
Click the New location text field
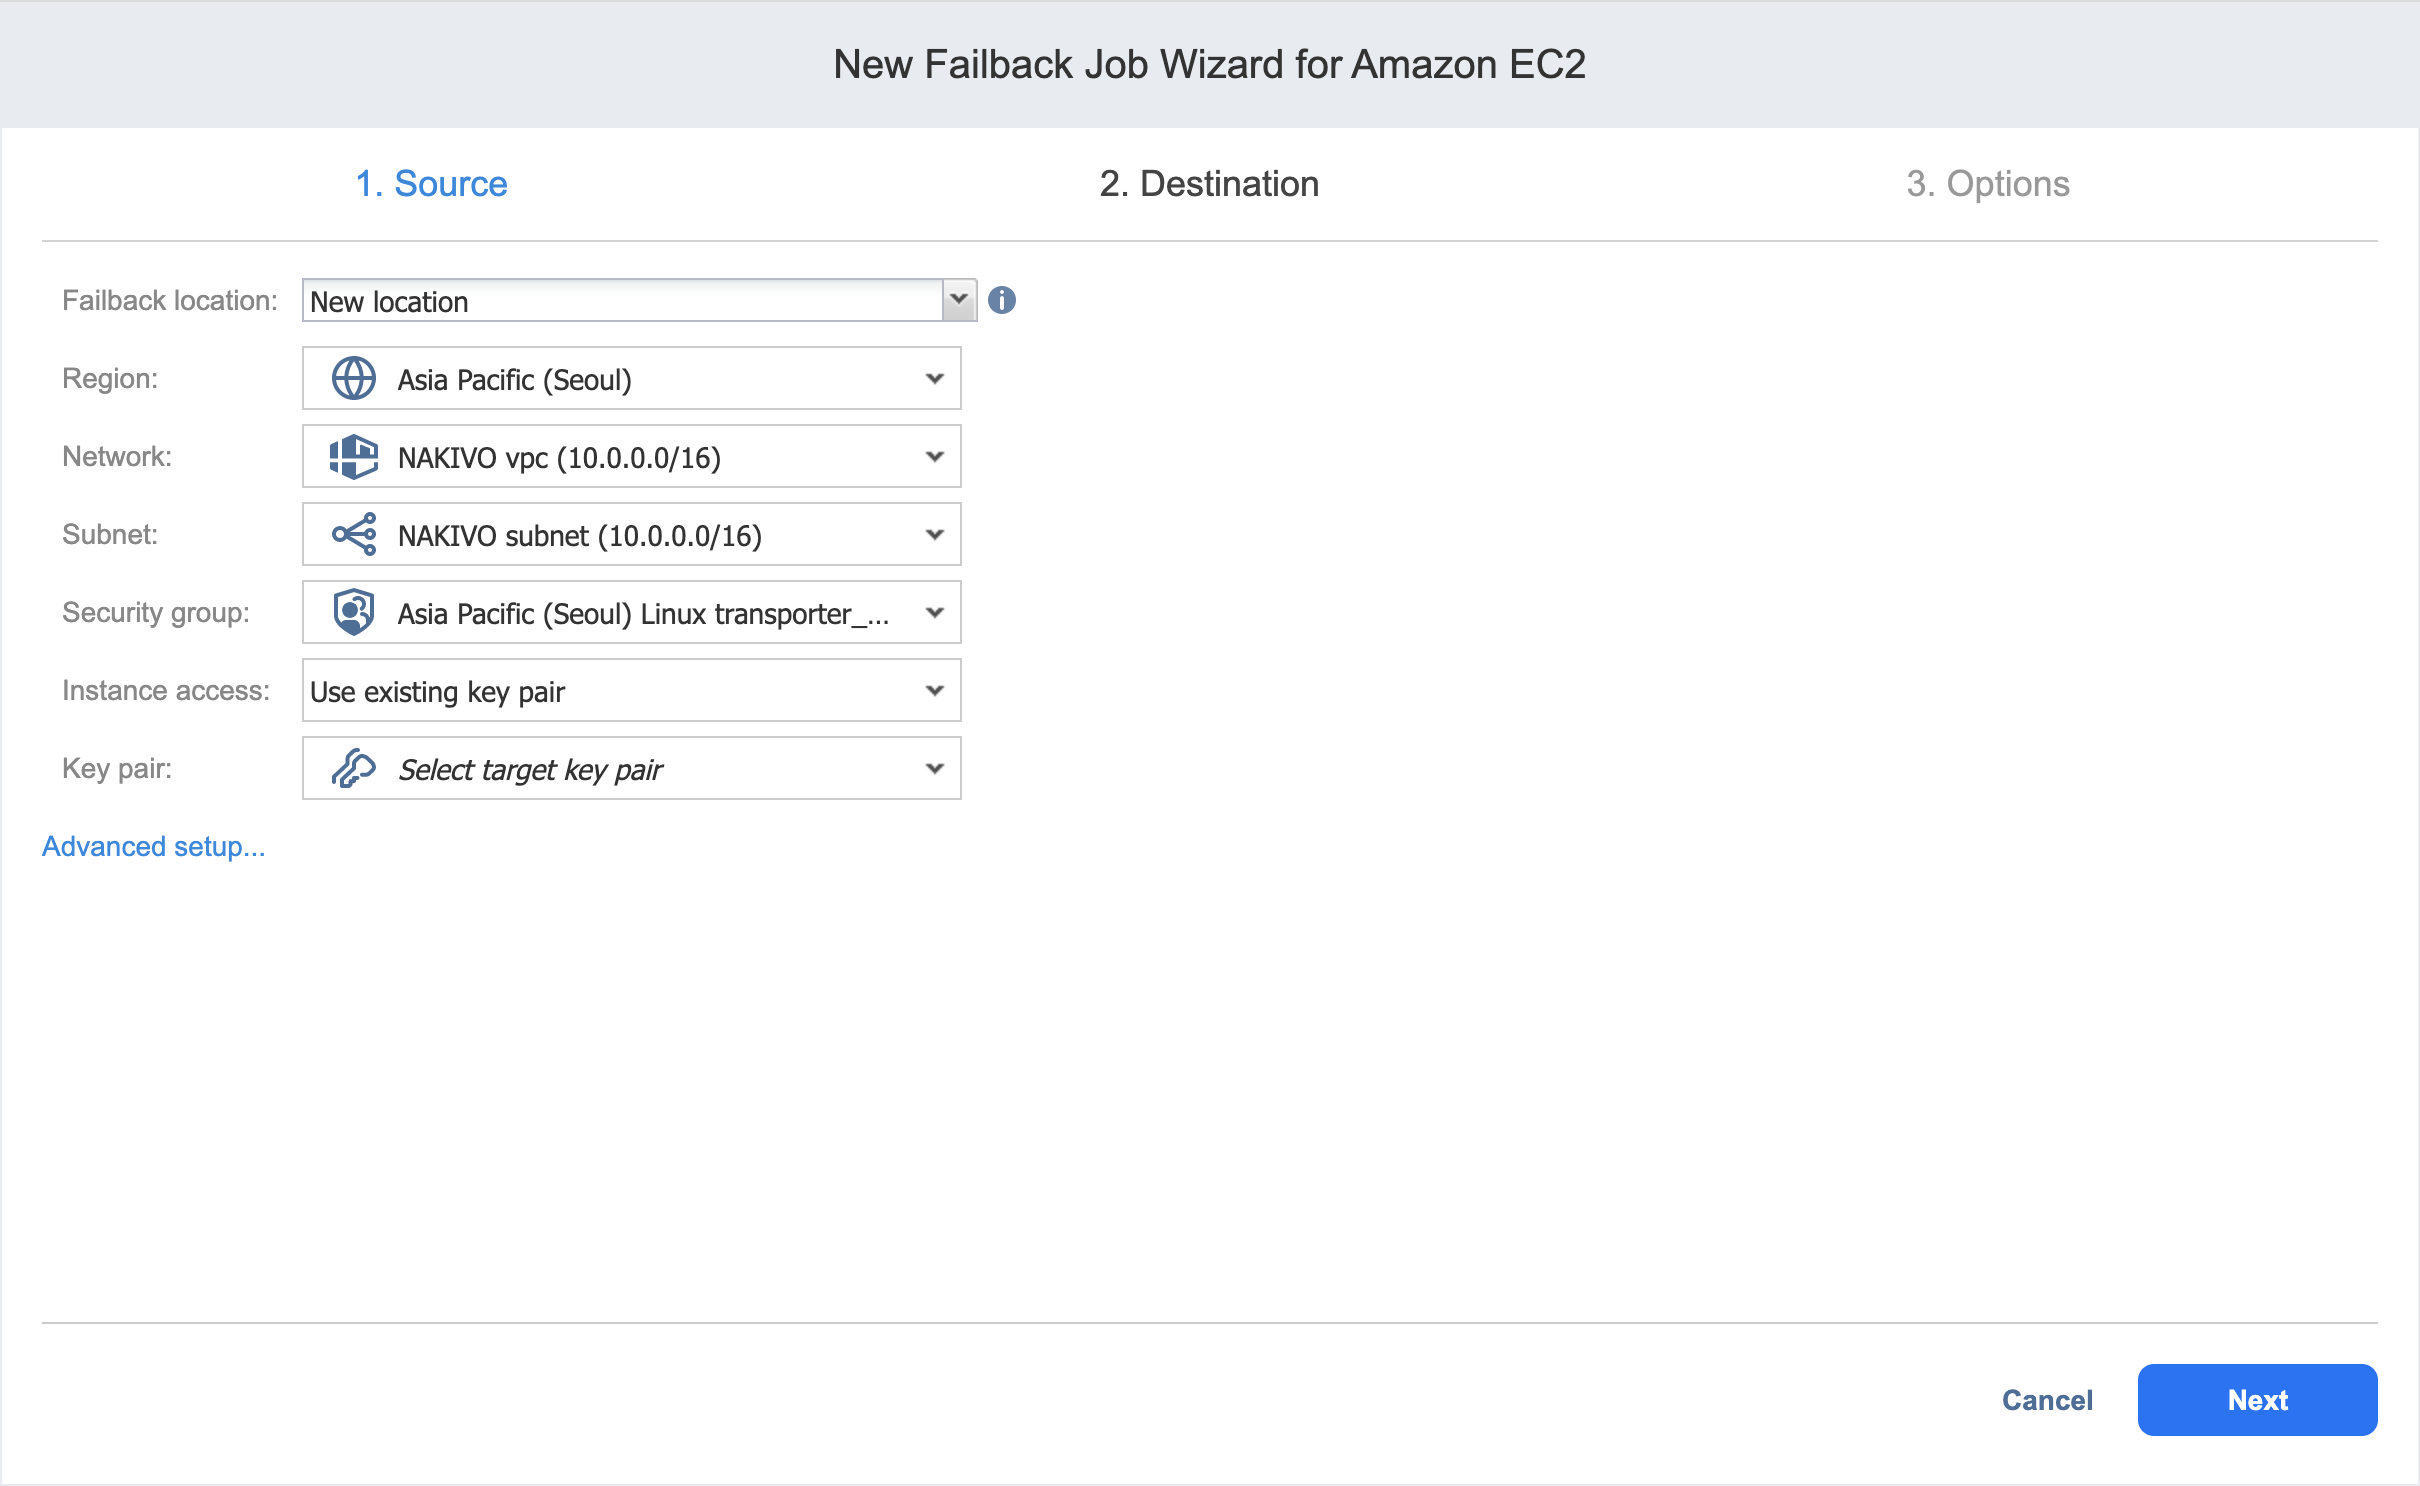[622, 300]
